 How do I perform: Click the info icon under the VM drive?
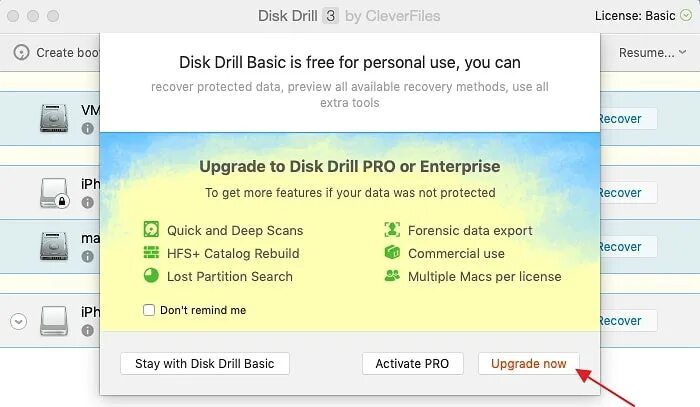click(x=88, y=129)
